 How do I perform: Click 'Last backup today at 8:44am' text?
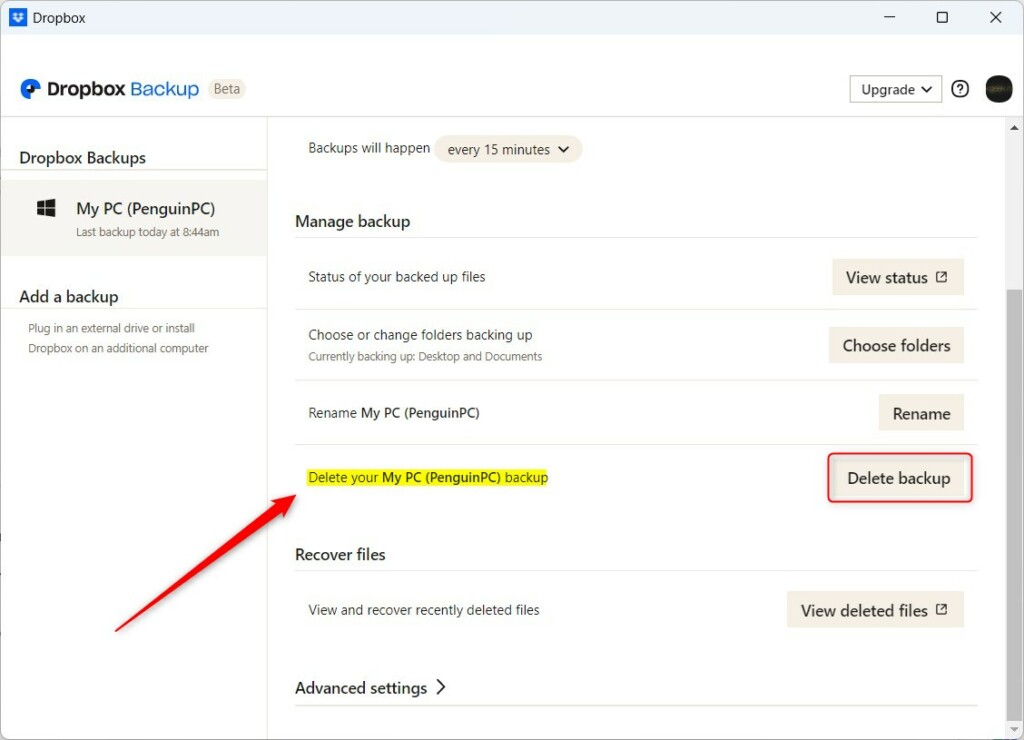point(148,232)
